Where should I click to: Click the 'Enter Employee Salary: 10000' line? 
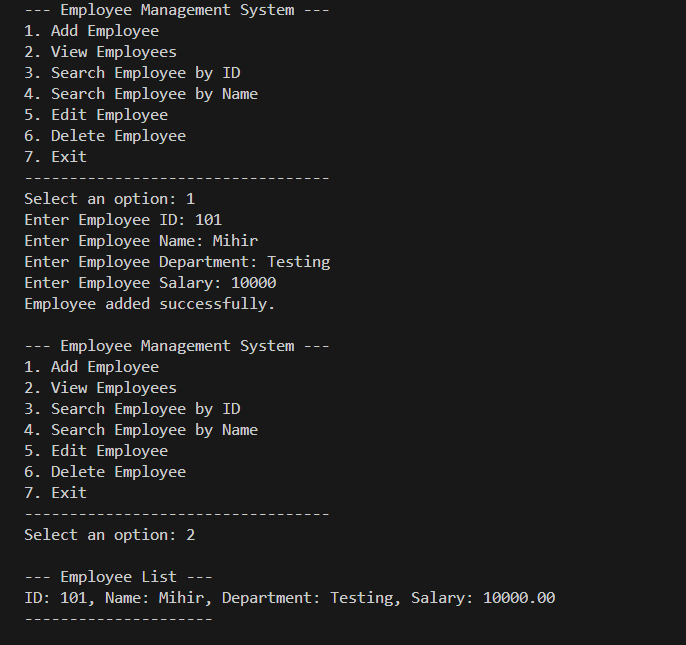[150, 283]
